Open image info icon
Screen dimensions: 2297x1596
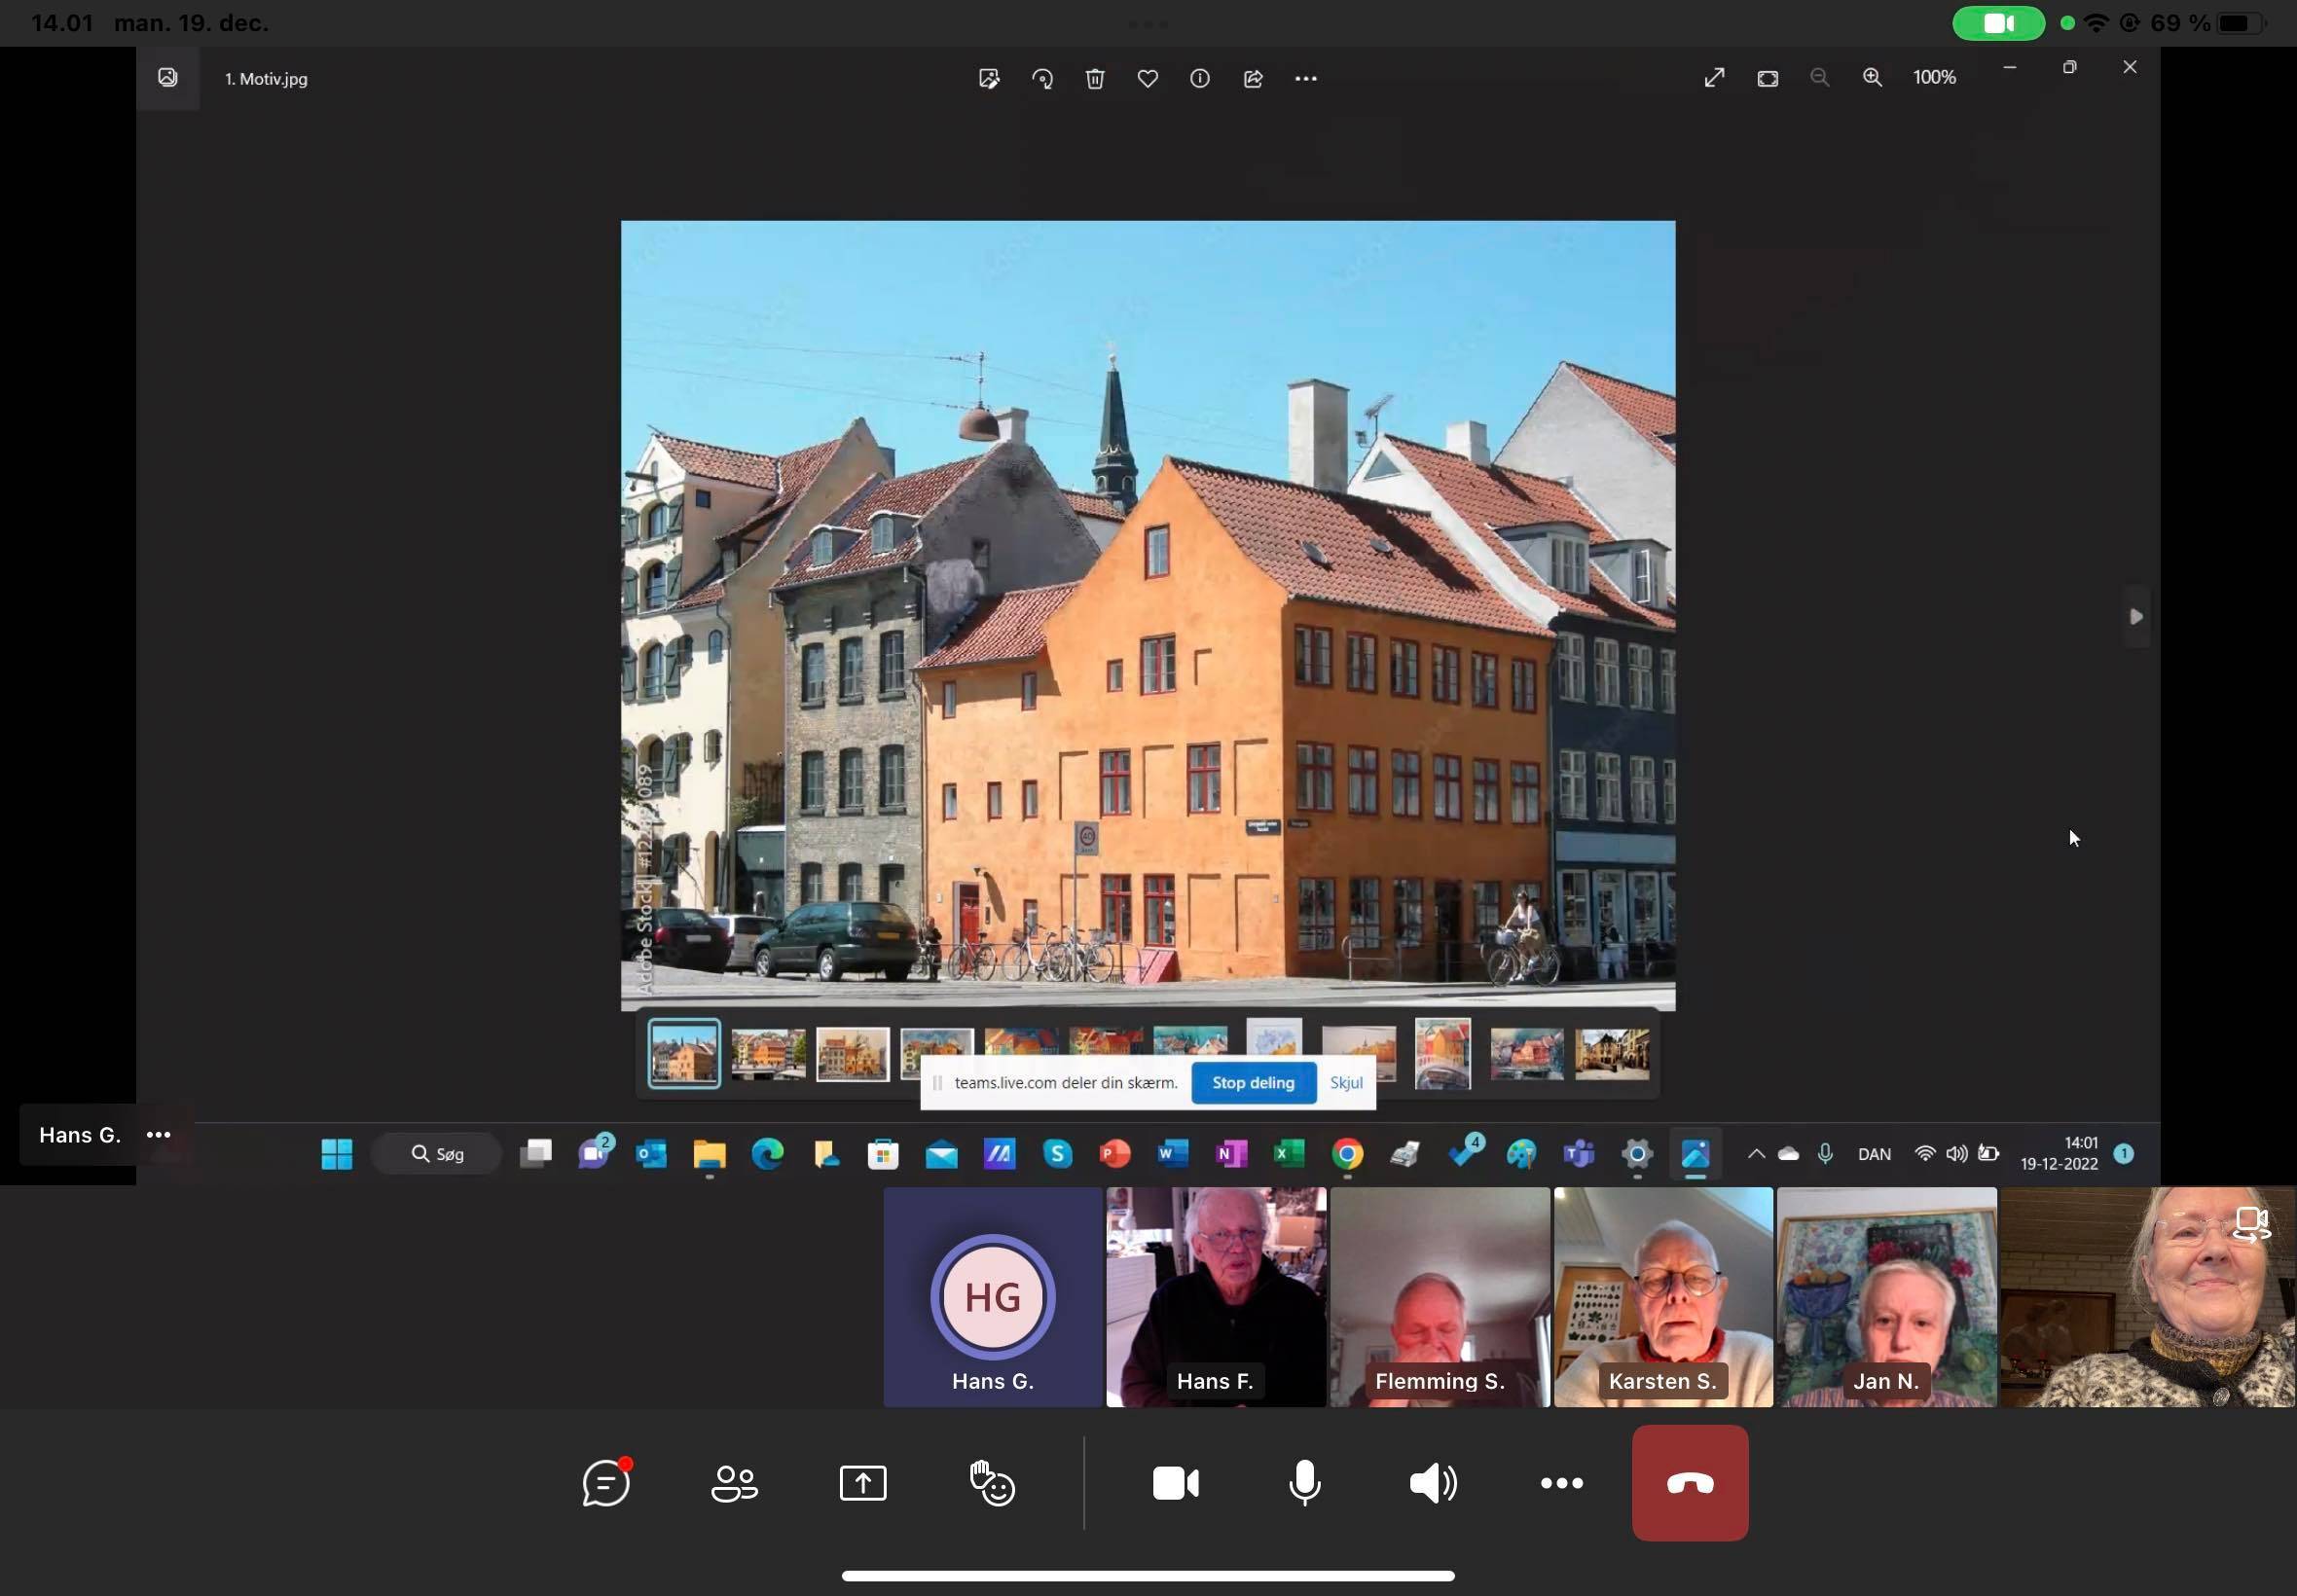pyautogui.click(x=1200, y=79)
